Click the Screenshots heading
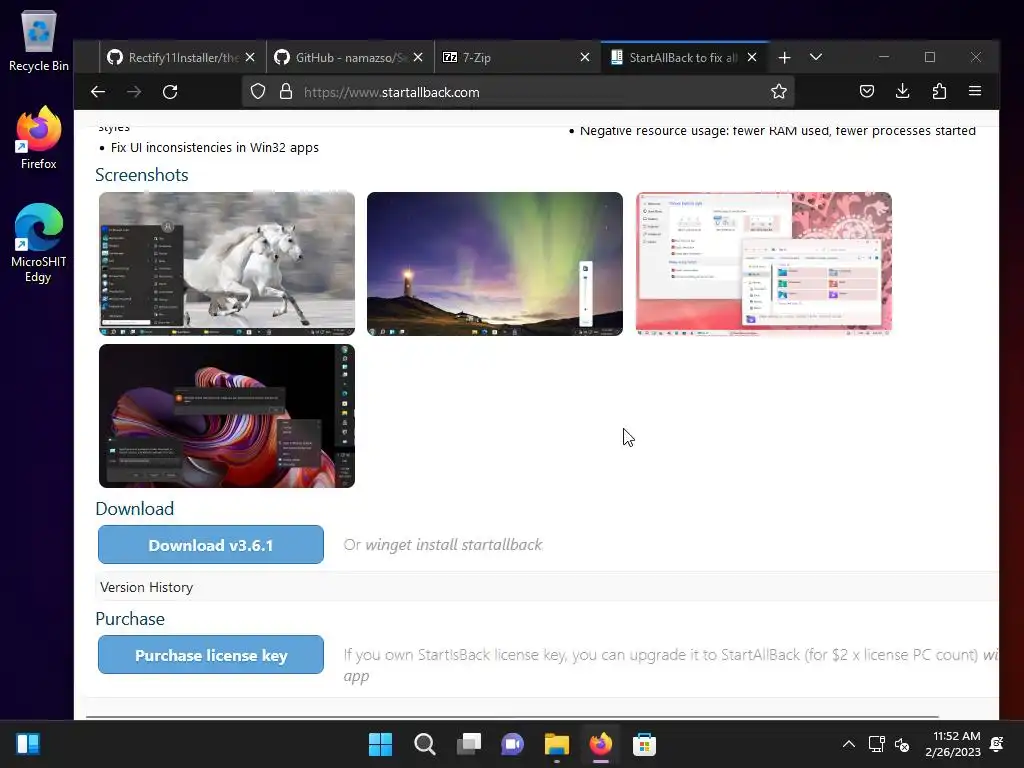This screenshot has width=1024, height=768. click(142, 175)
